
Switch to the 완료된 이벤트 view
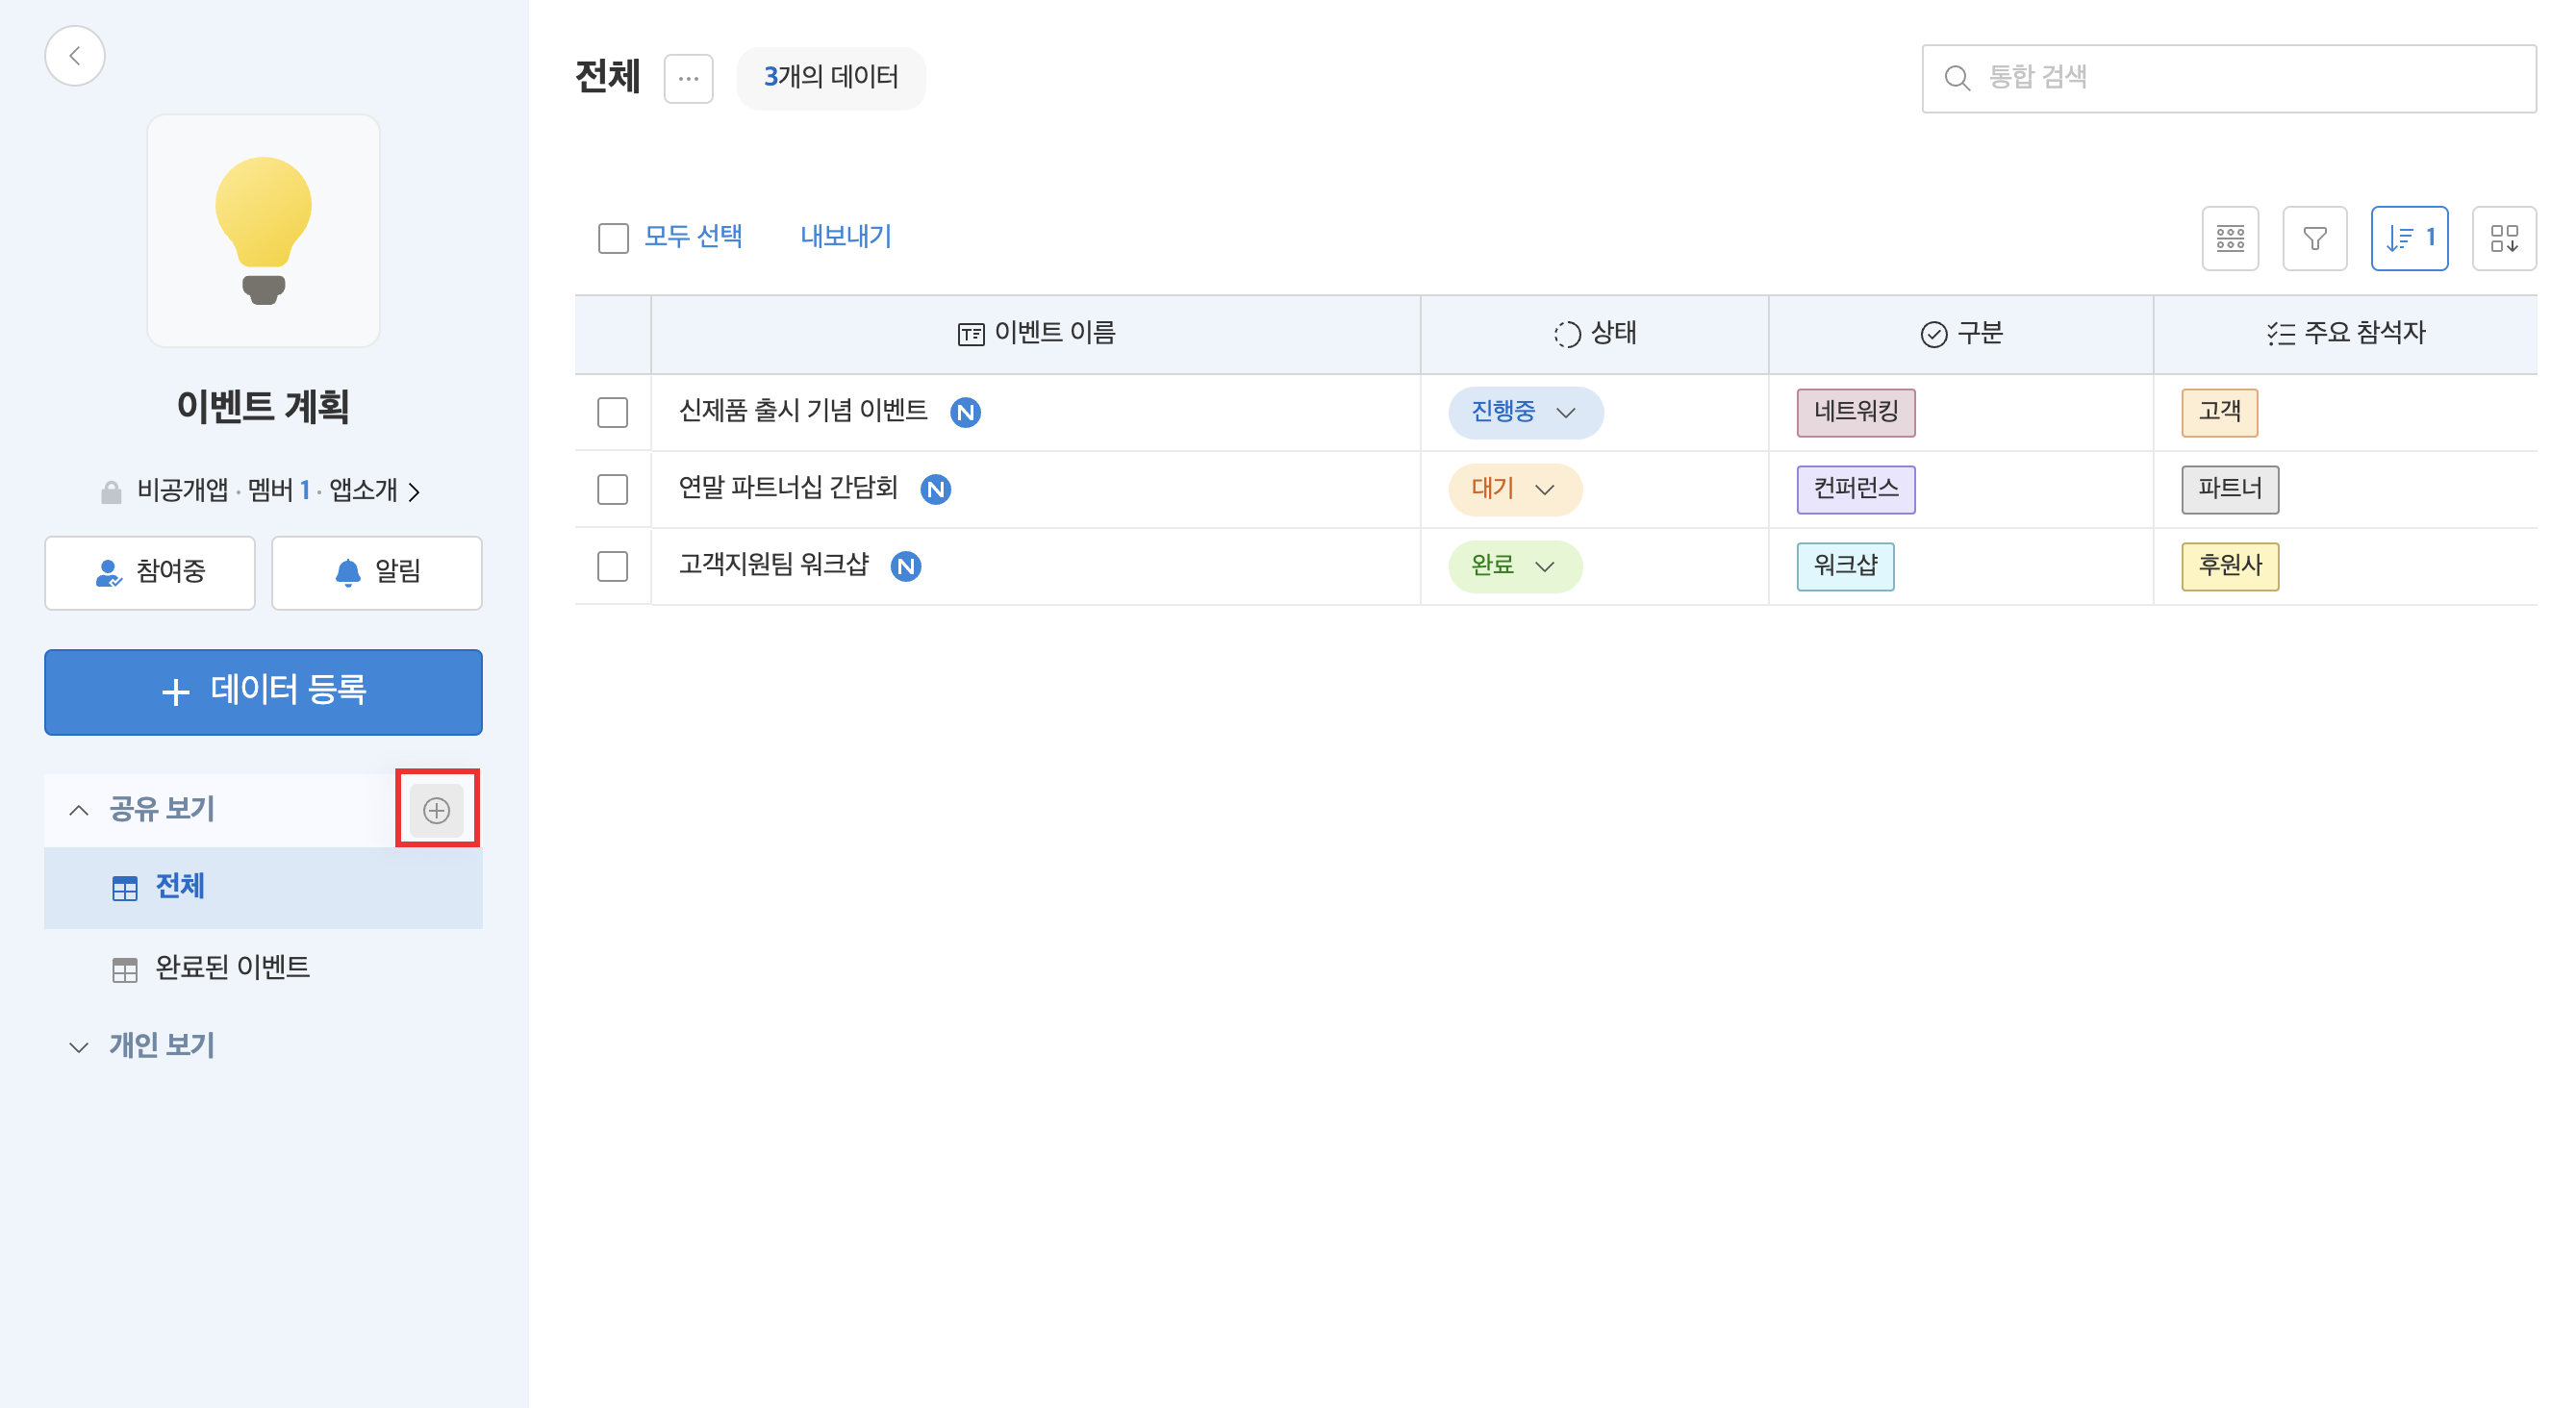point(232,967)
